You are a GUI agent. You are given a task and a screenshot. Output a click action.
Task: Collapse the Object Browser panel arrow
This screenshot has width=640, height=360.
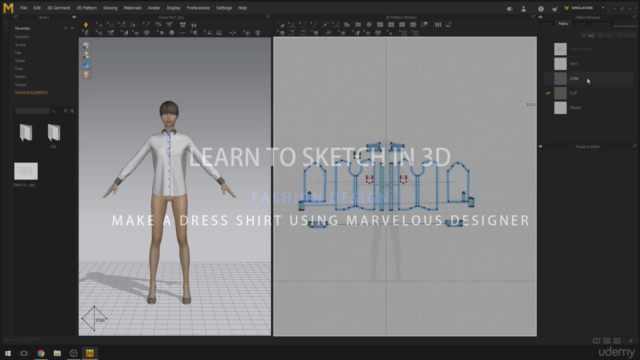pos(540,17)
